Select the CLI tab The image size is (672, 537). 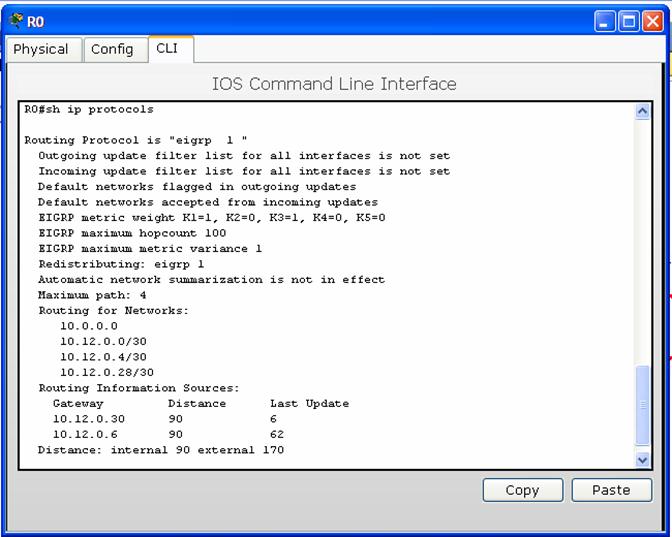click(x=167, y=48)
